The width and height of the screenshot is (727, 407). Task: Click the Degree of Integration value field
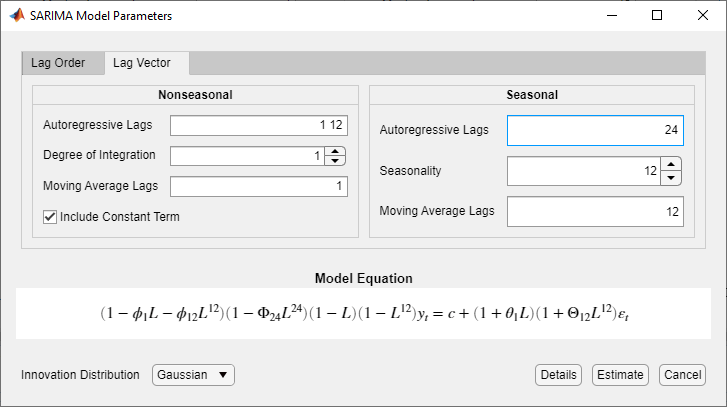tap(247, 156)
